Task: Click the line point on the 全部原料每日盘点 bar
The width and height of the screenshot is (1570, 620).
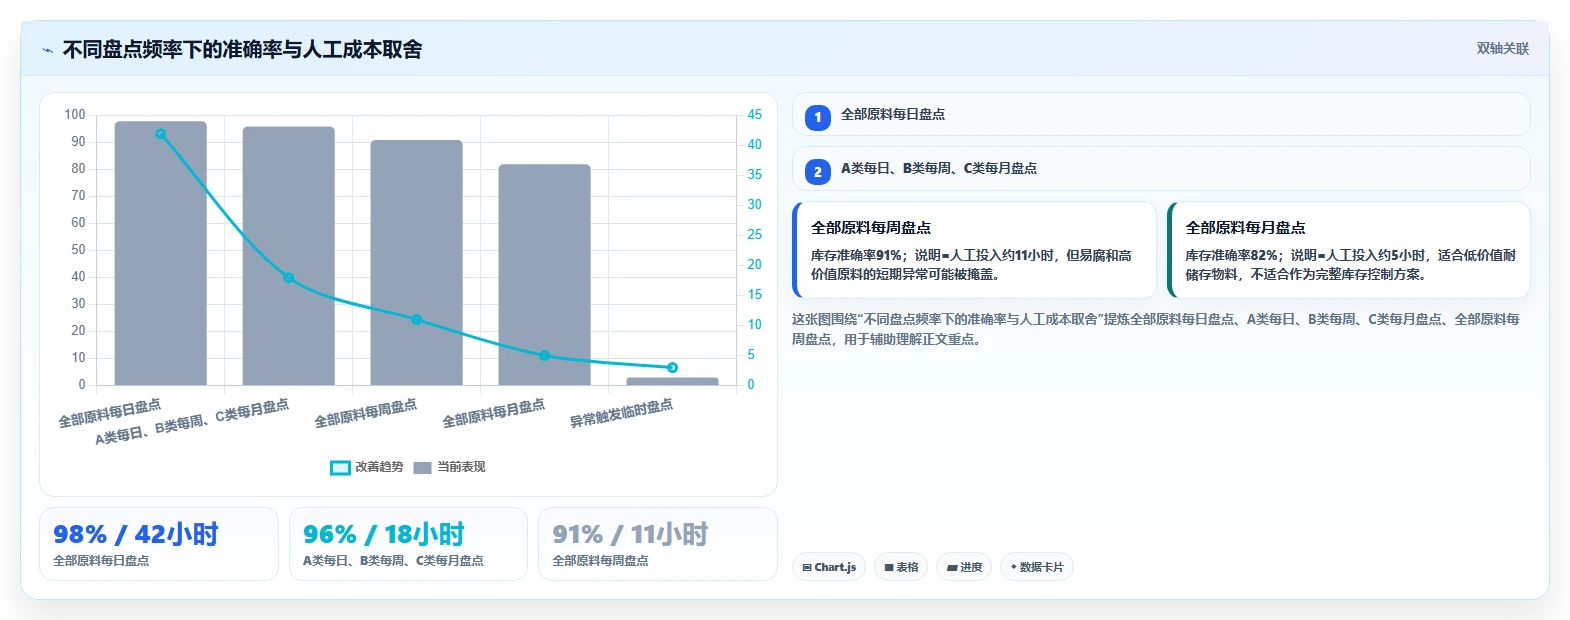Action: click(x=161, y=134)
